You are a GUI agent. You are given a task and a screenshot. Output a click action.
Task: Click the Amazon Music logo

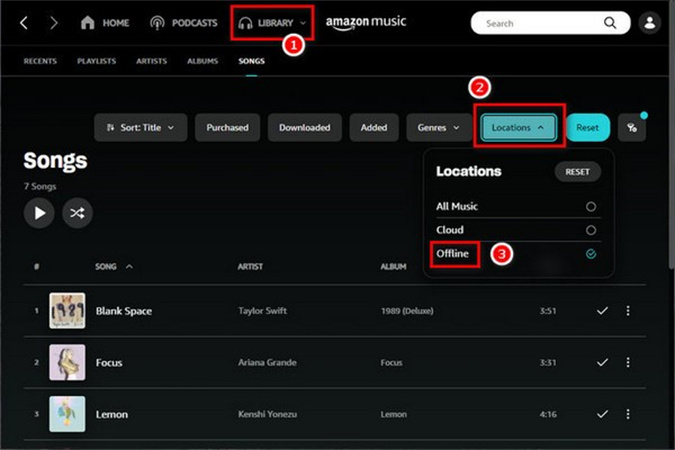tap(365, 22)
